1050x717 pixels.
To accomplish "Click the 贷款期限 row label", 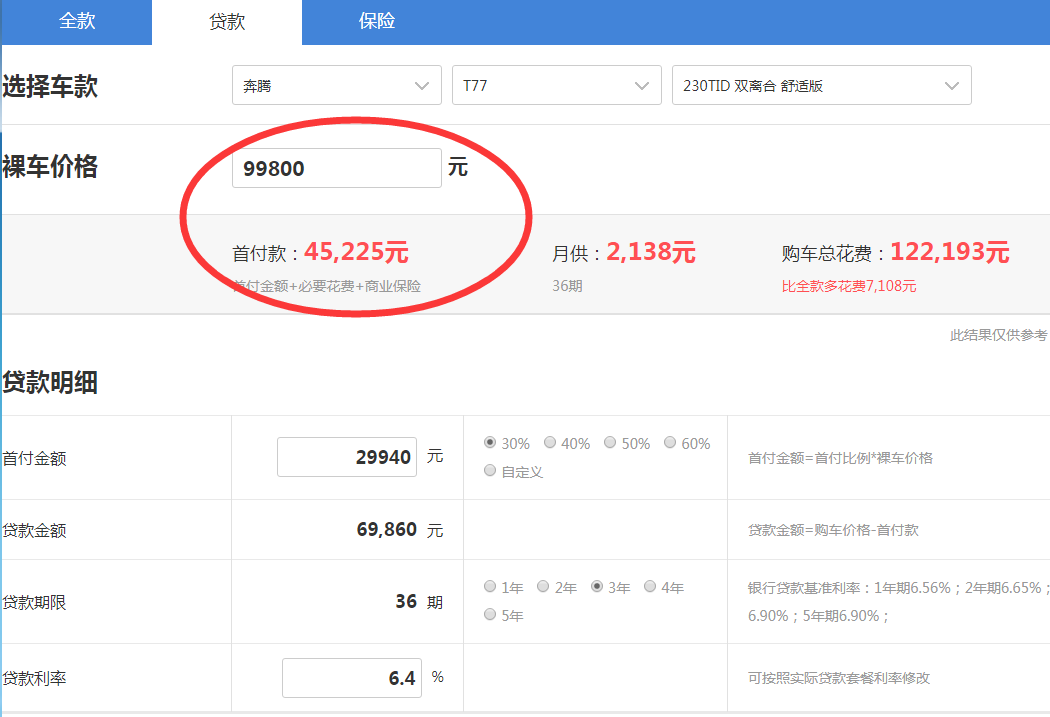I will coord(34,603).
